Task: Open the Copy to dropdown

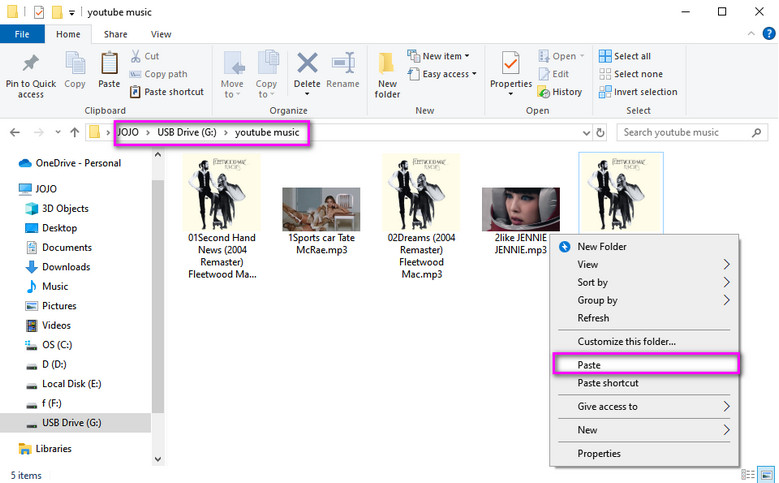Action: 267,75
